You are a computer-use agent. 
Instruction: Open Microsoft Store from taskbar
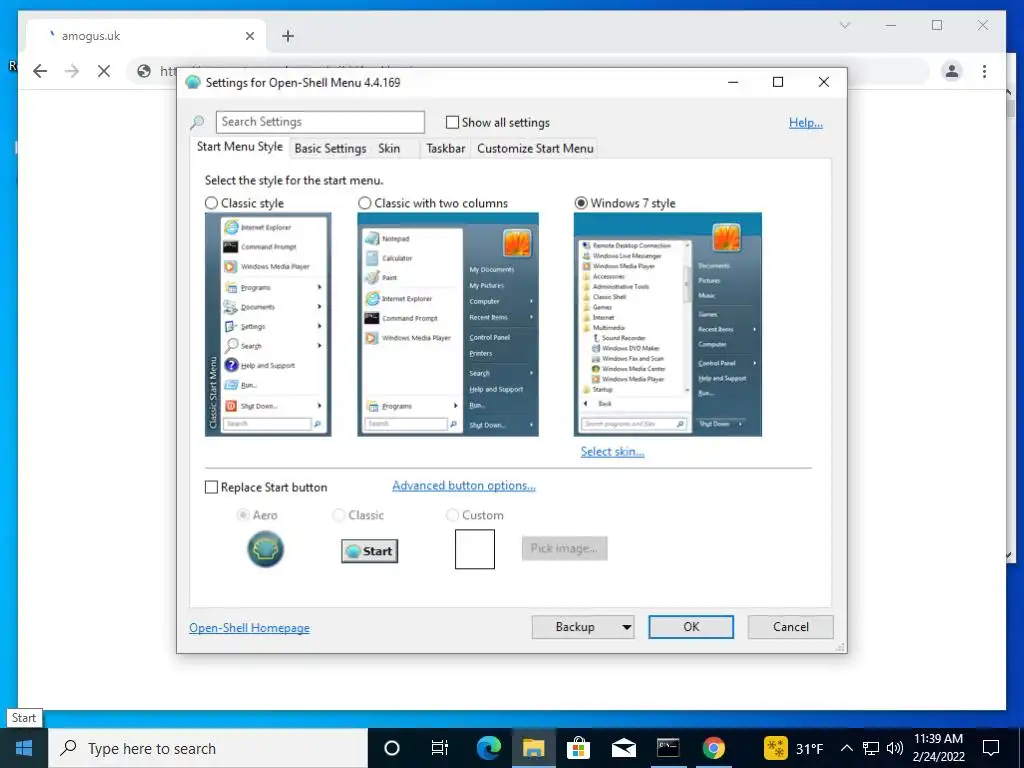(578, 748)
